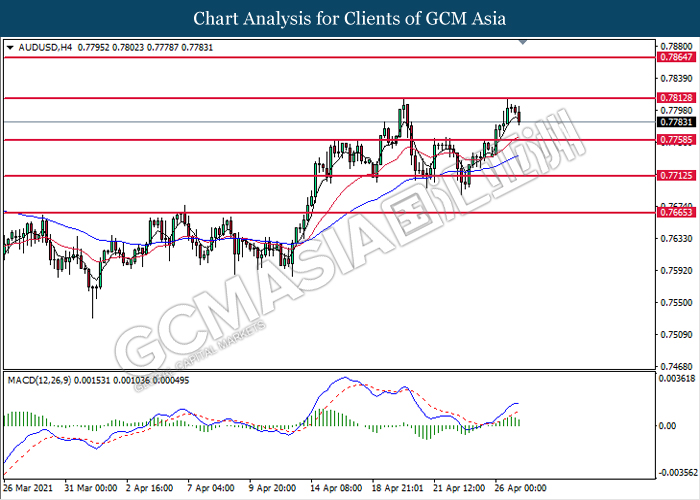Click the Chart Analysis for Clients title
Screen dimensions: 700x500
350,19
